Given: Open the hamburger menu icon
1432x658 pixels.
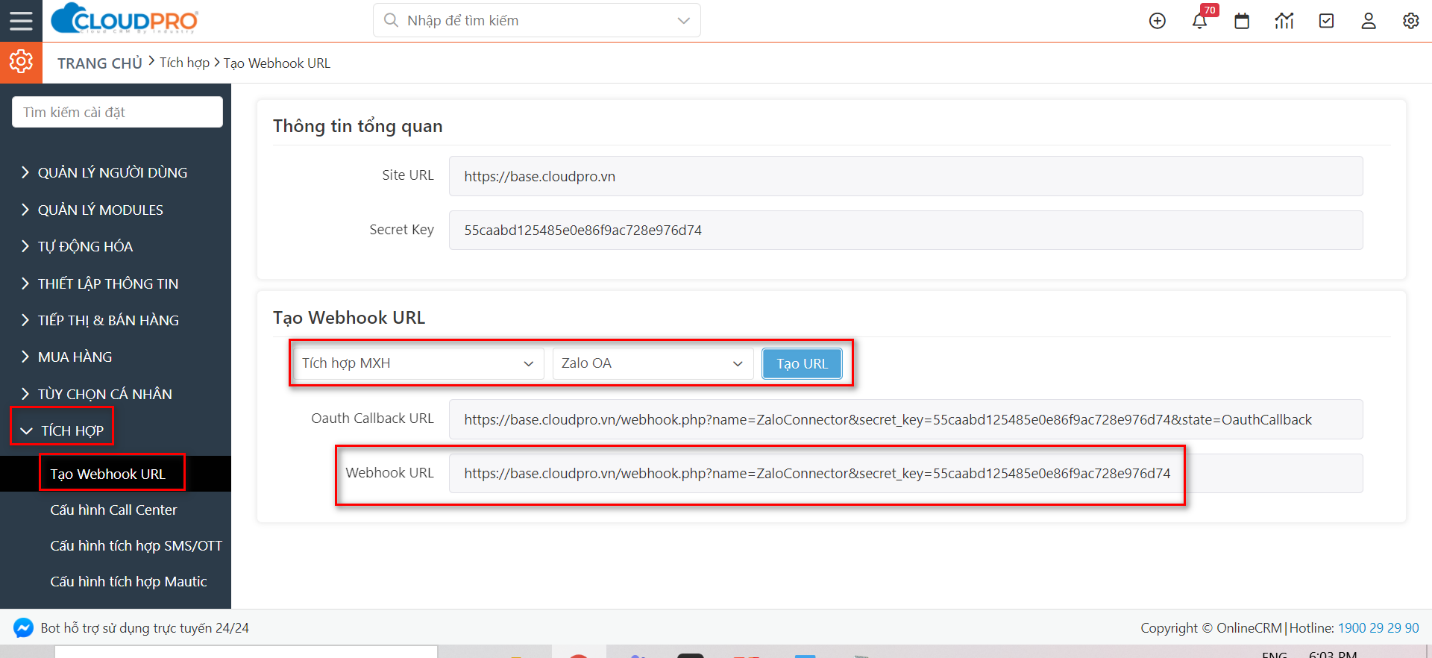Looking at the screenshot, I should tap(21, 20).
